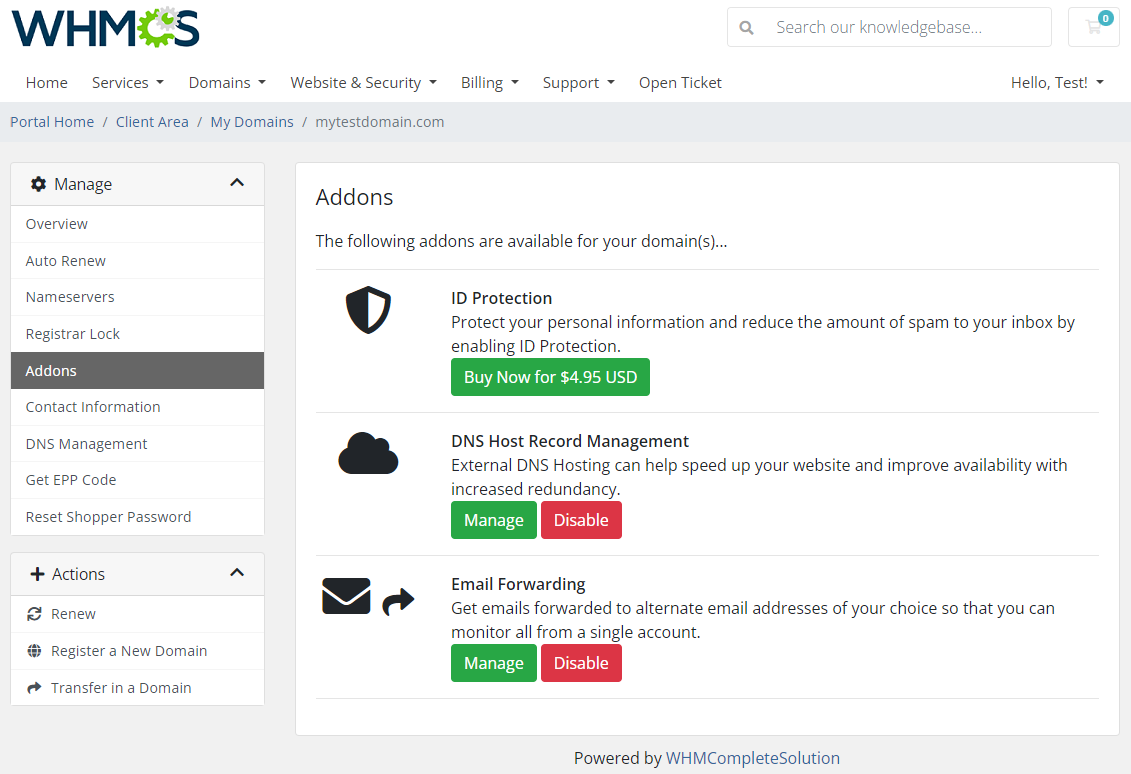1131x774 pixels.
Task: Click the globe icon next to Register a New Domain
Action: [37, 650]
